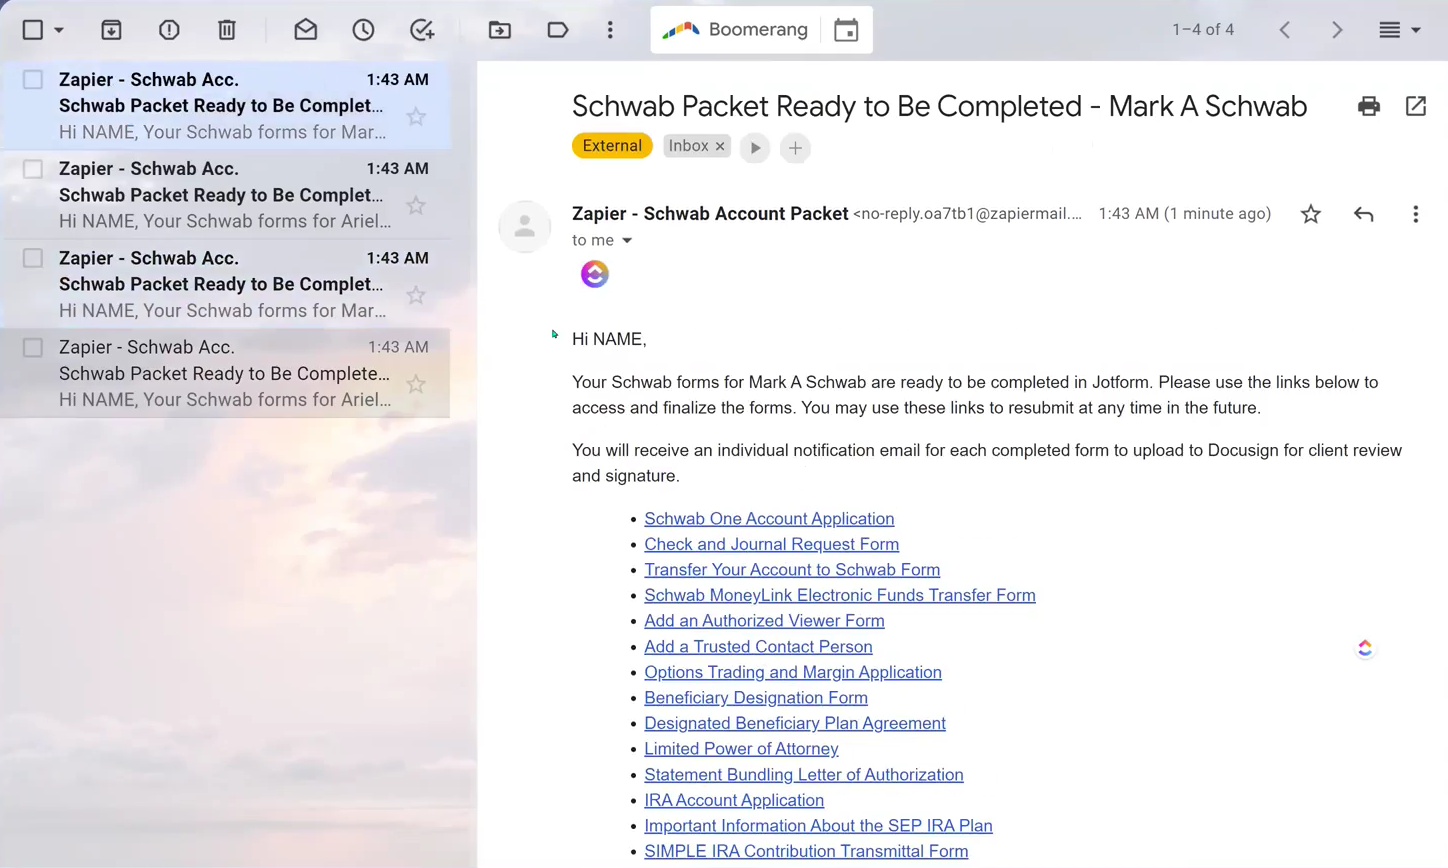Mark the conversation as unread

pos(305,30)
